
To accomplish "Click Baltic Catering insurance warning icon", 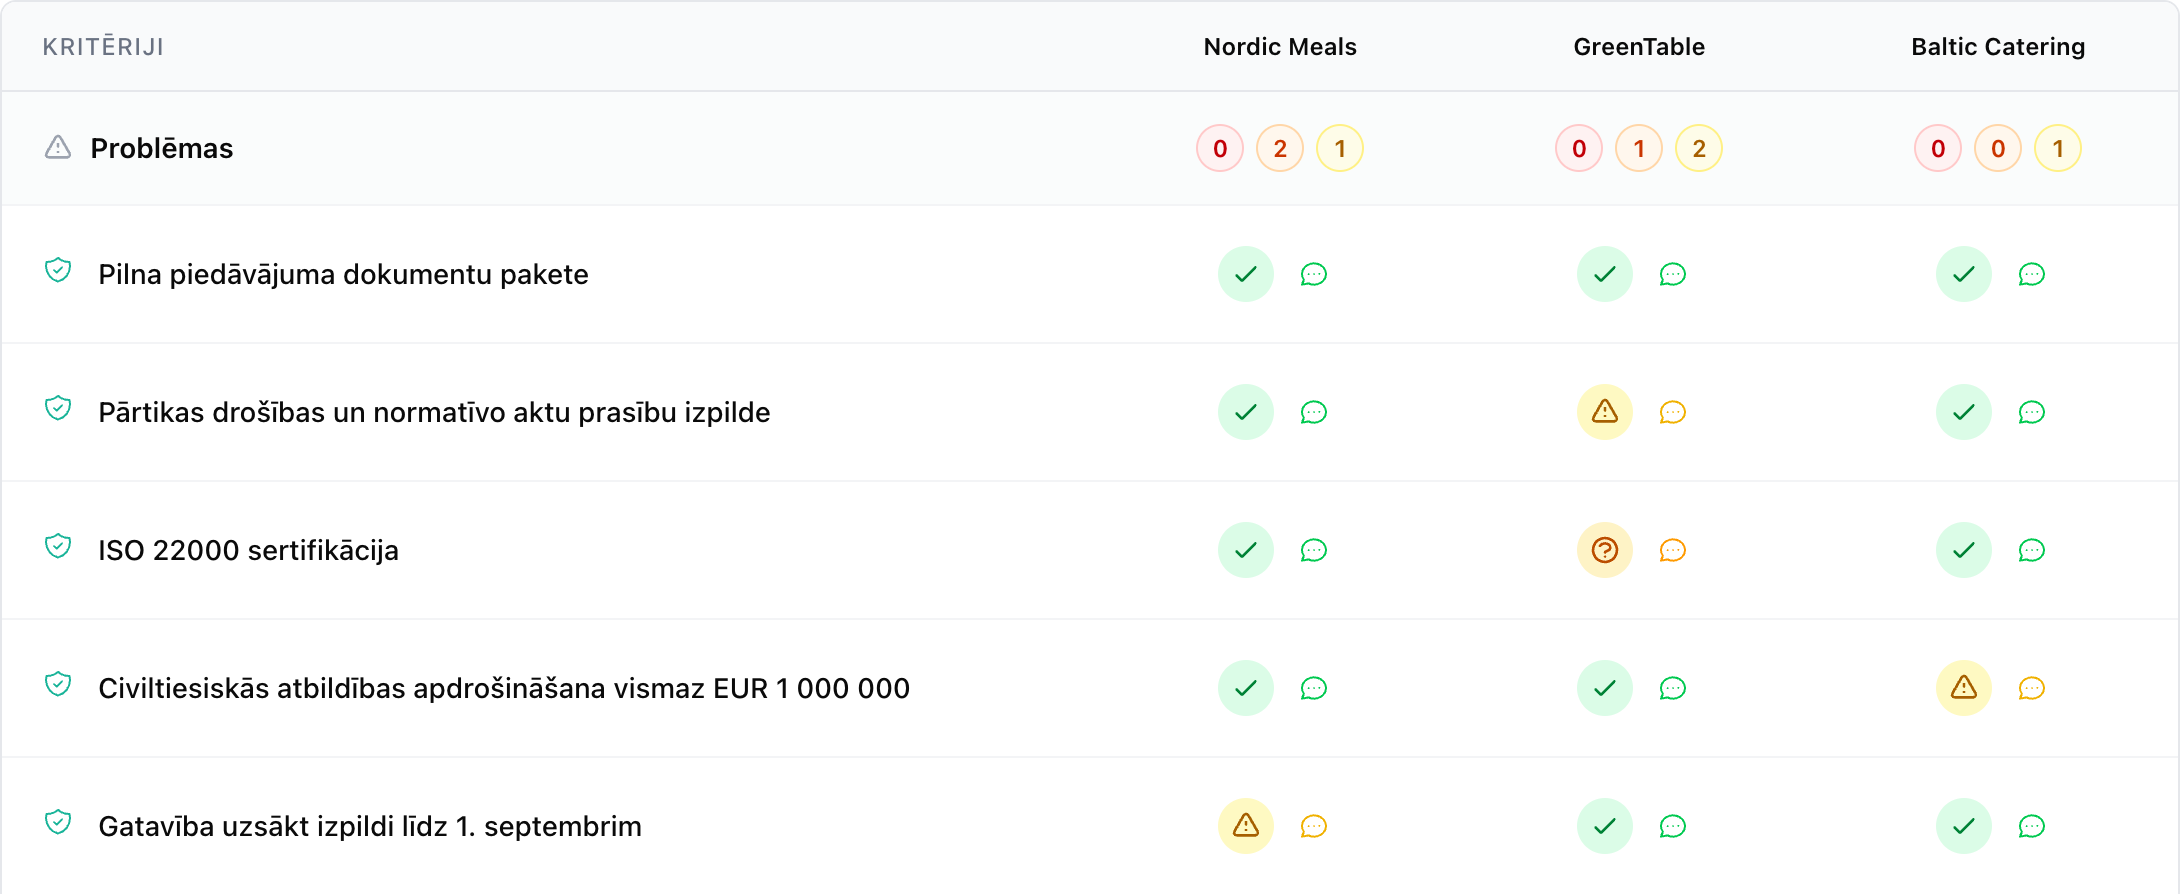I will tap(1963, 688).
